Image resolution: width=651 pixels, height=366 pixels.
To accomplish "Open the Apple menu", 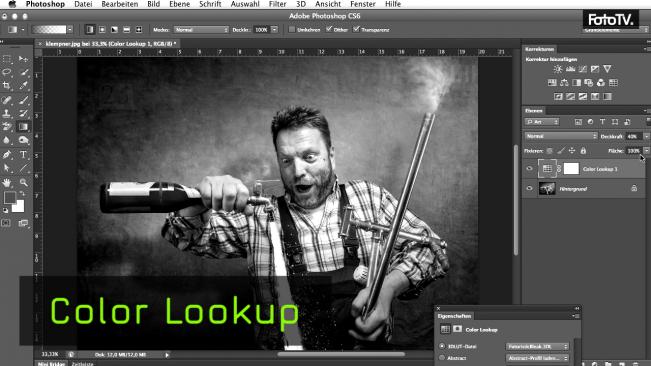I will coord(12,4).
